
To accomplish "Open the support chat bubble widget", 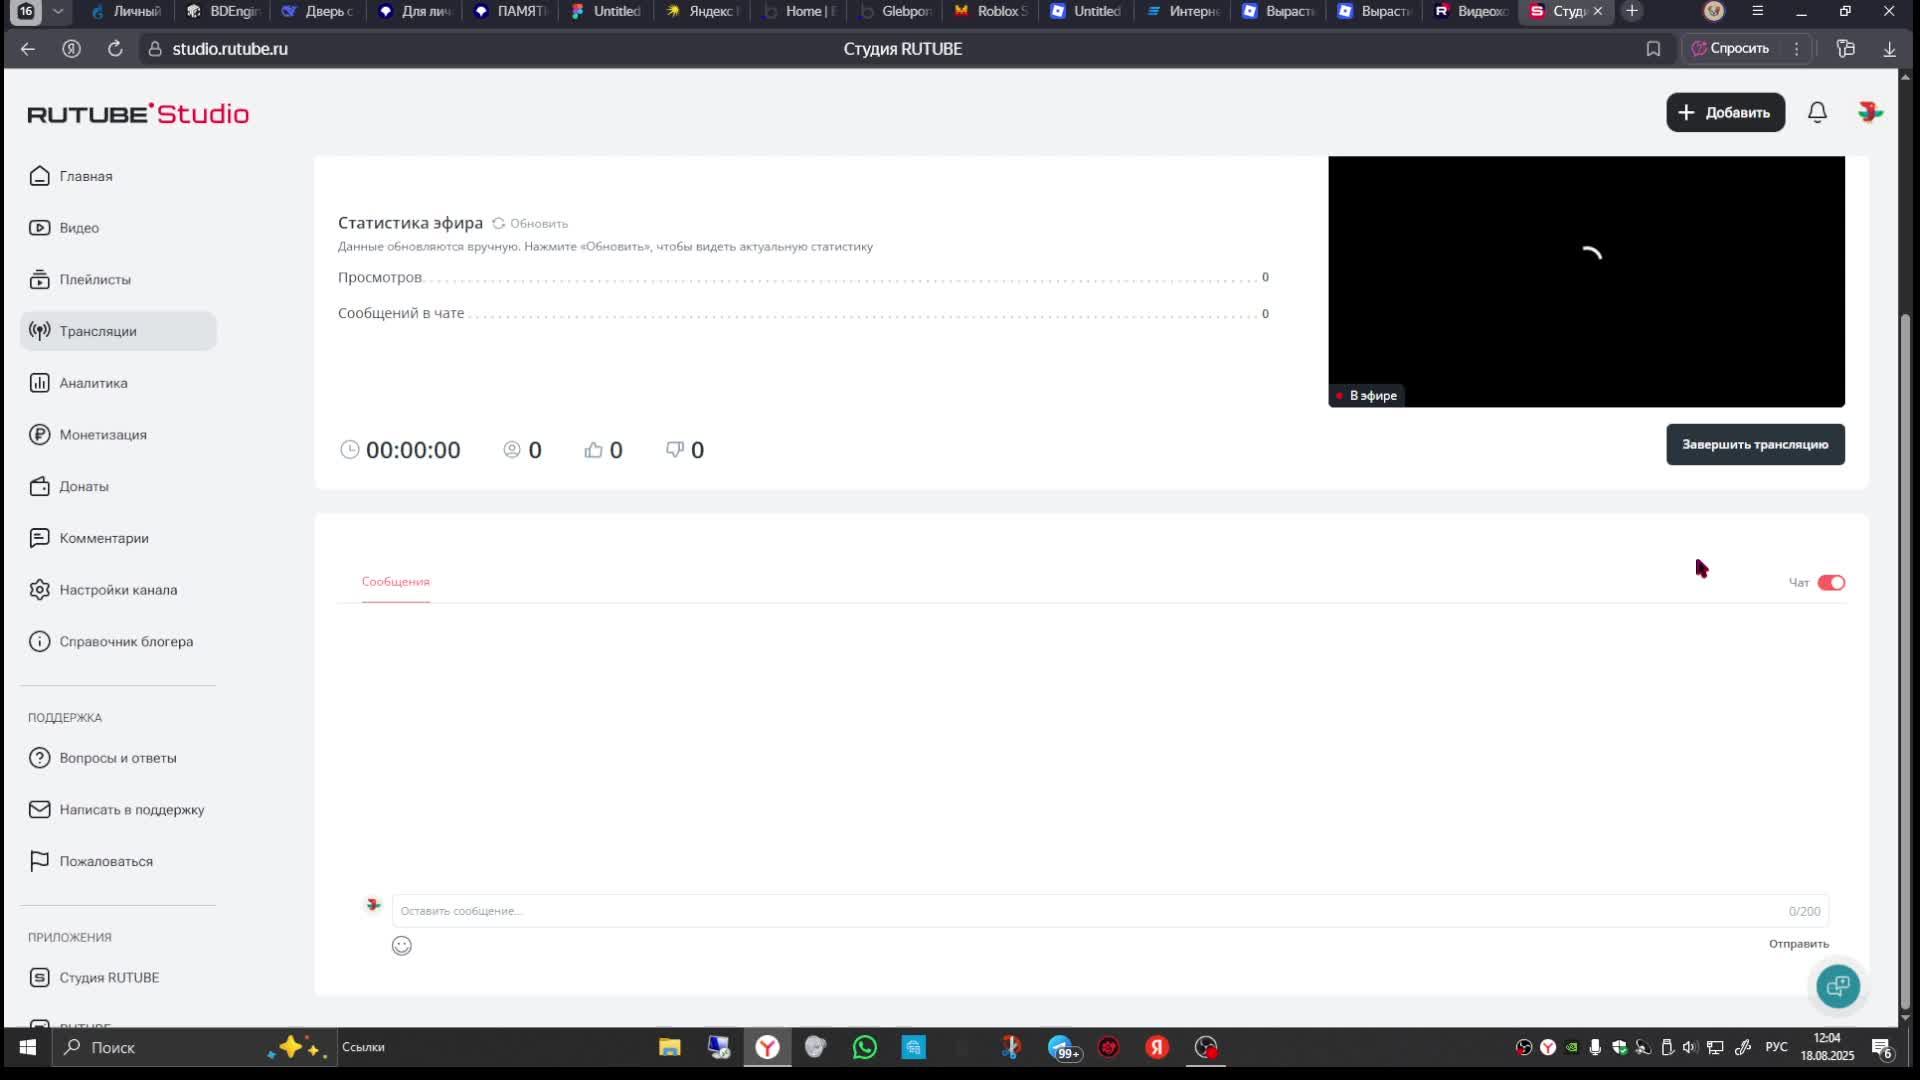I will 1838,987.
